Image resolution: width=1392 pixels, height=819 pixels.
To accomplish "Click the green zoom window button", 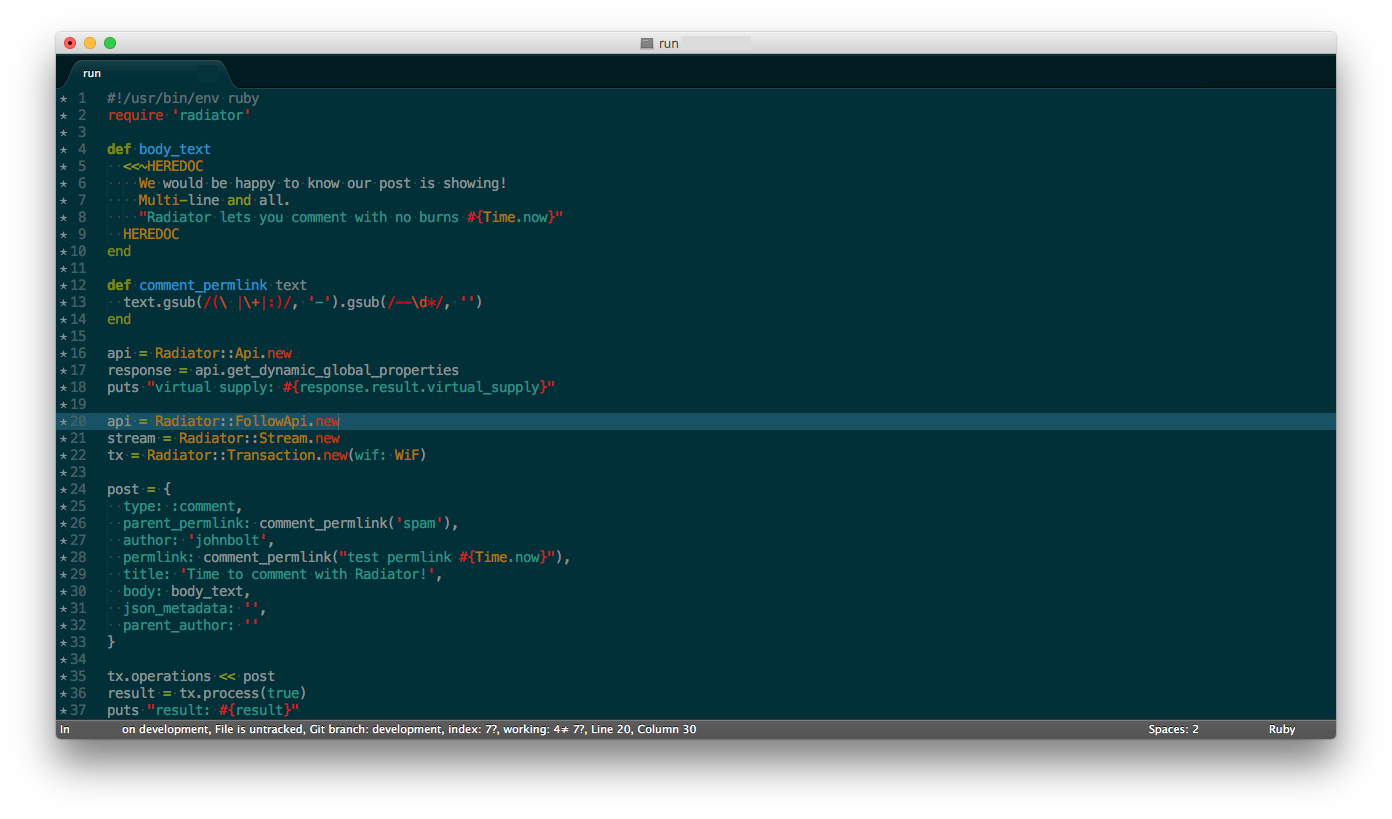I will tap(110, 43).
